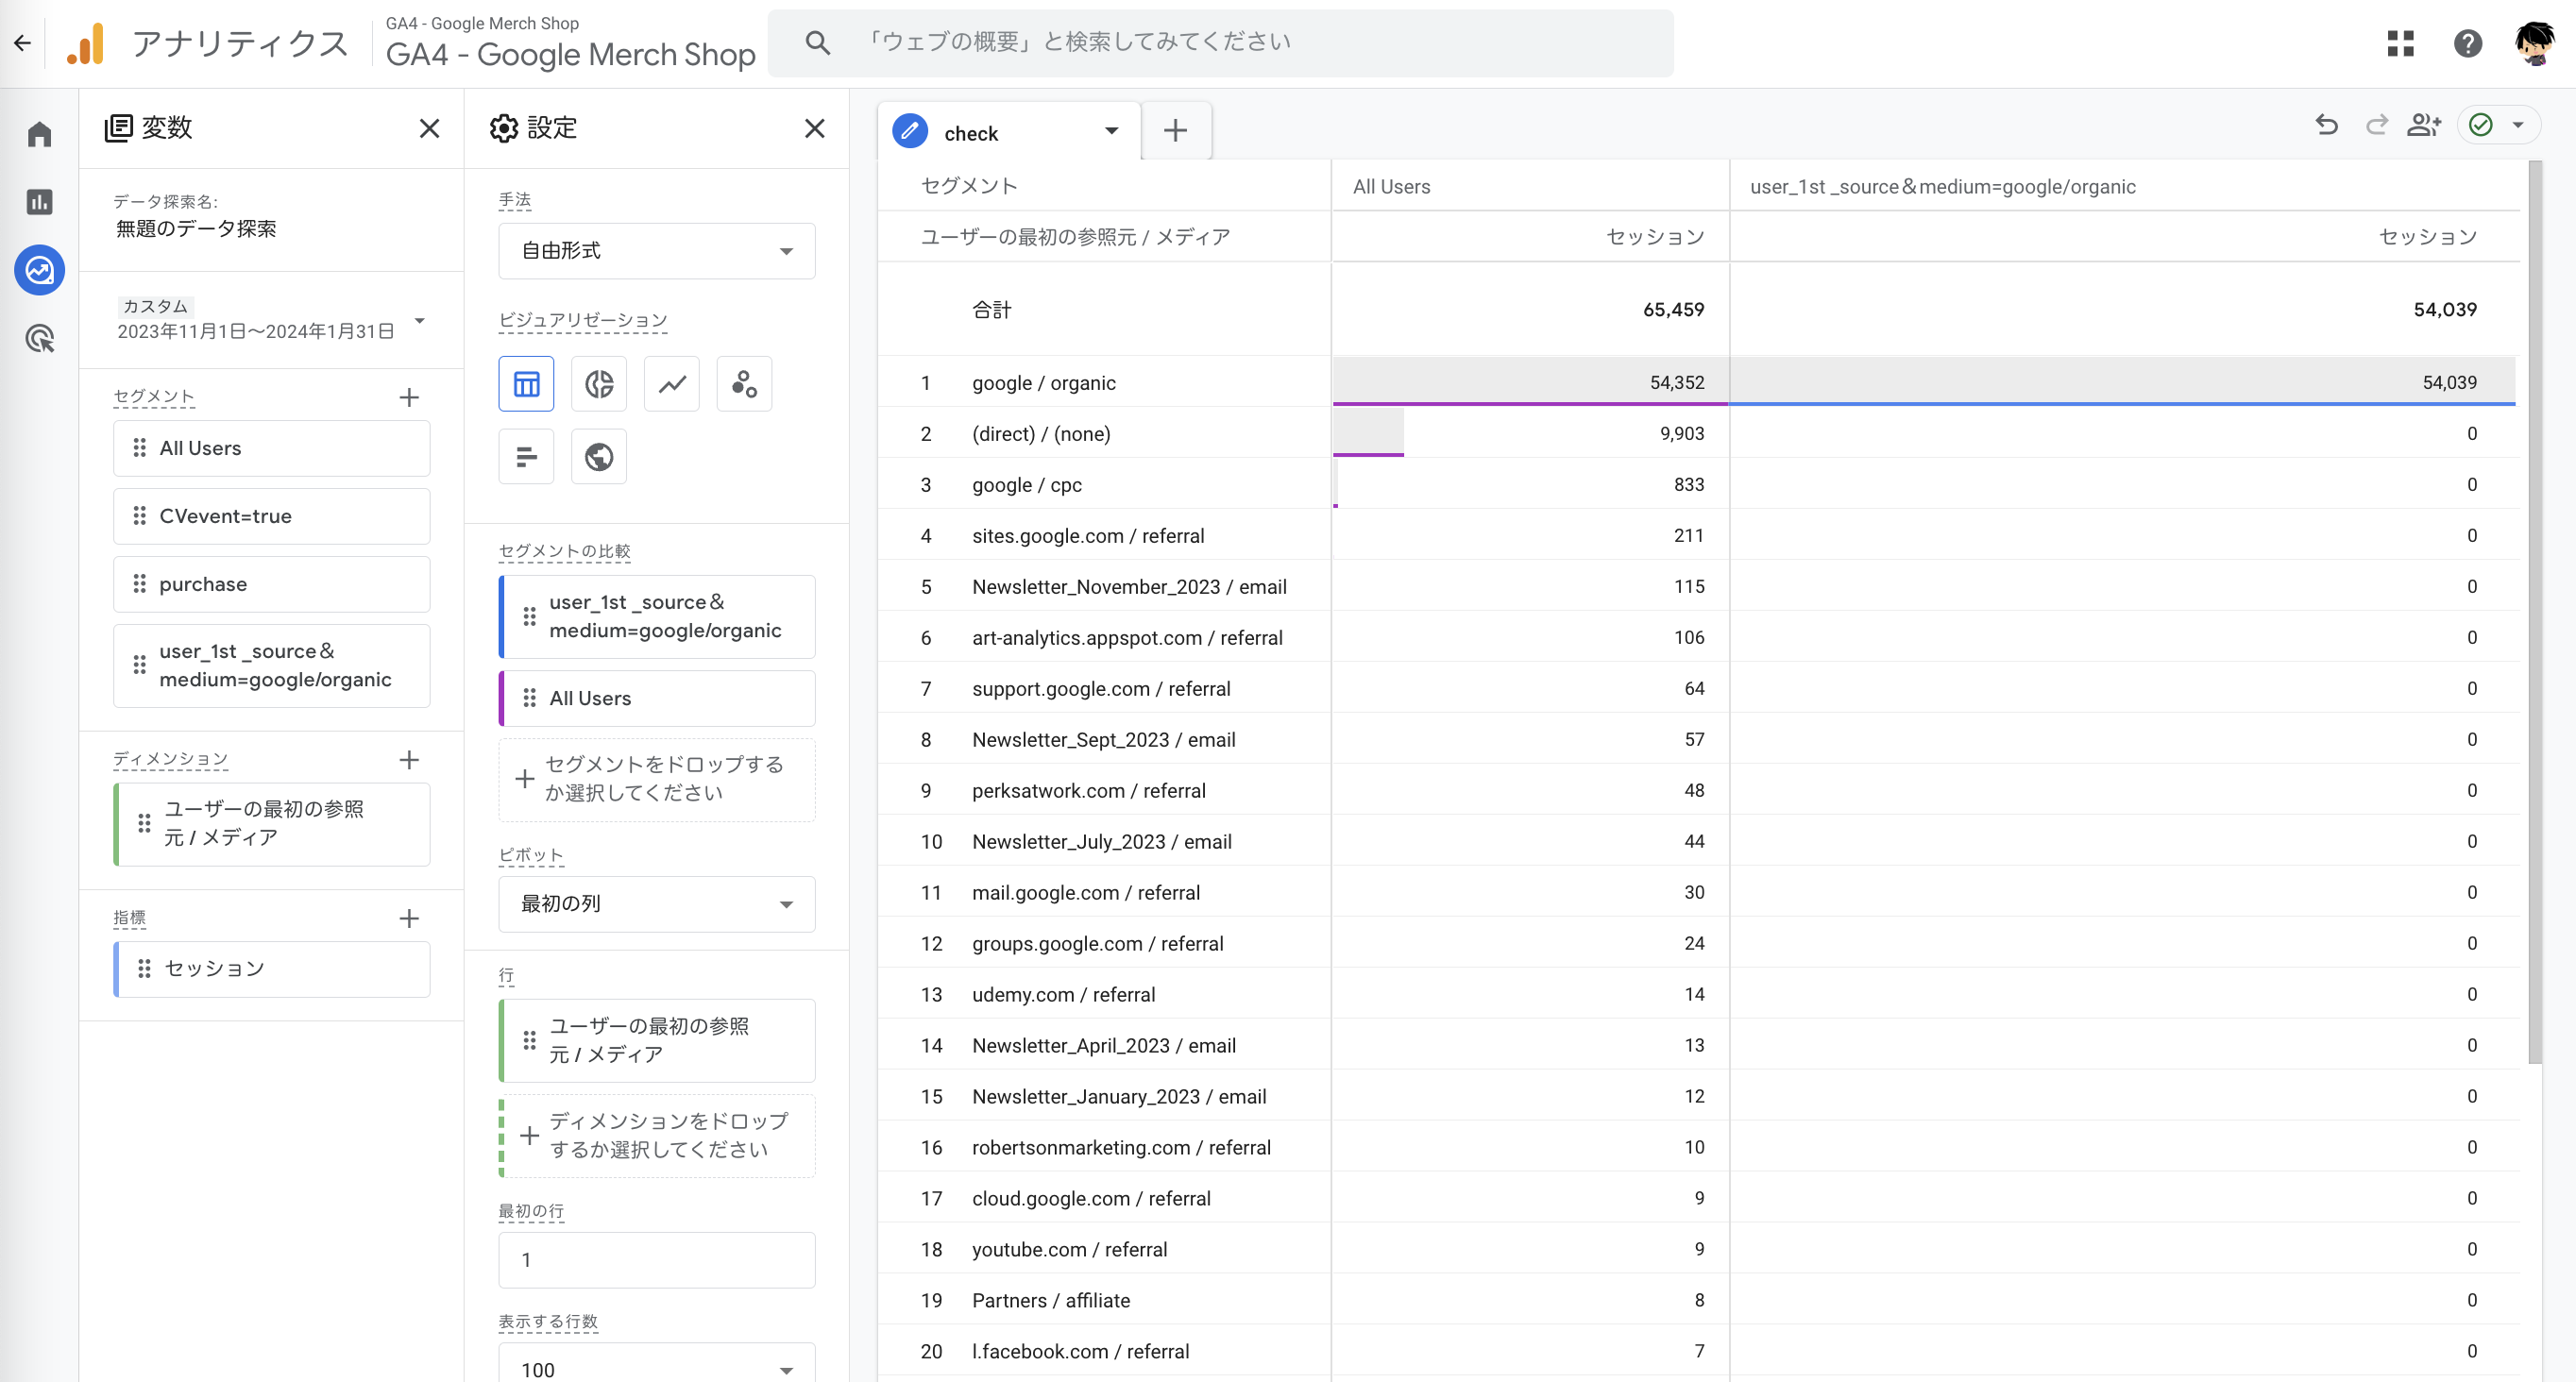Select the table visualization icon

[x=526, y=384]
